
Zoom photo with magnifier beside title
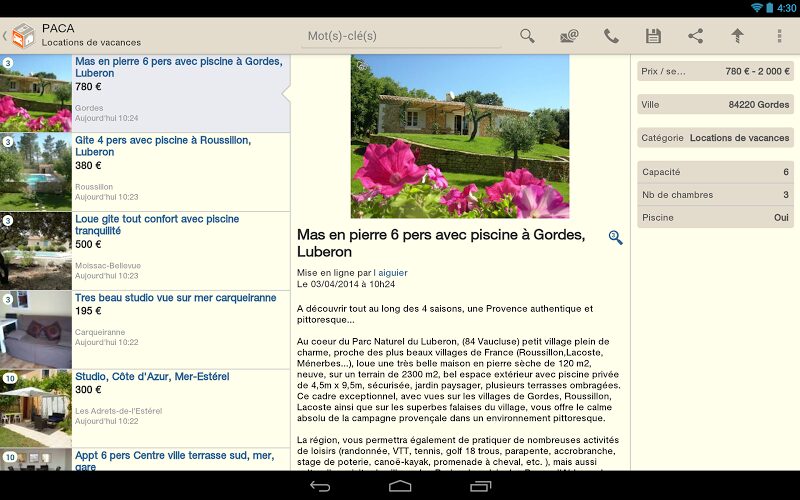click(615, 237)
